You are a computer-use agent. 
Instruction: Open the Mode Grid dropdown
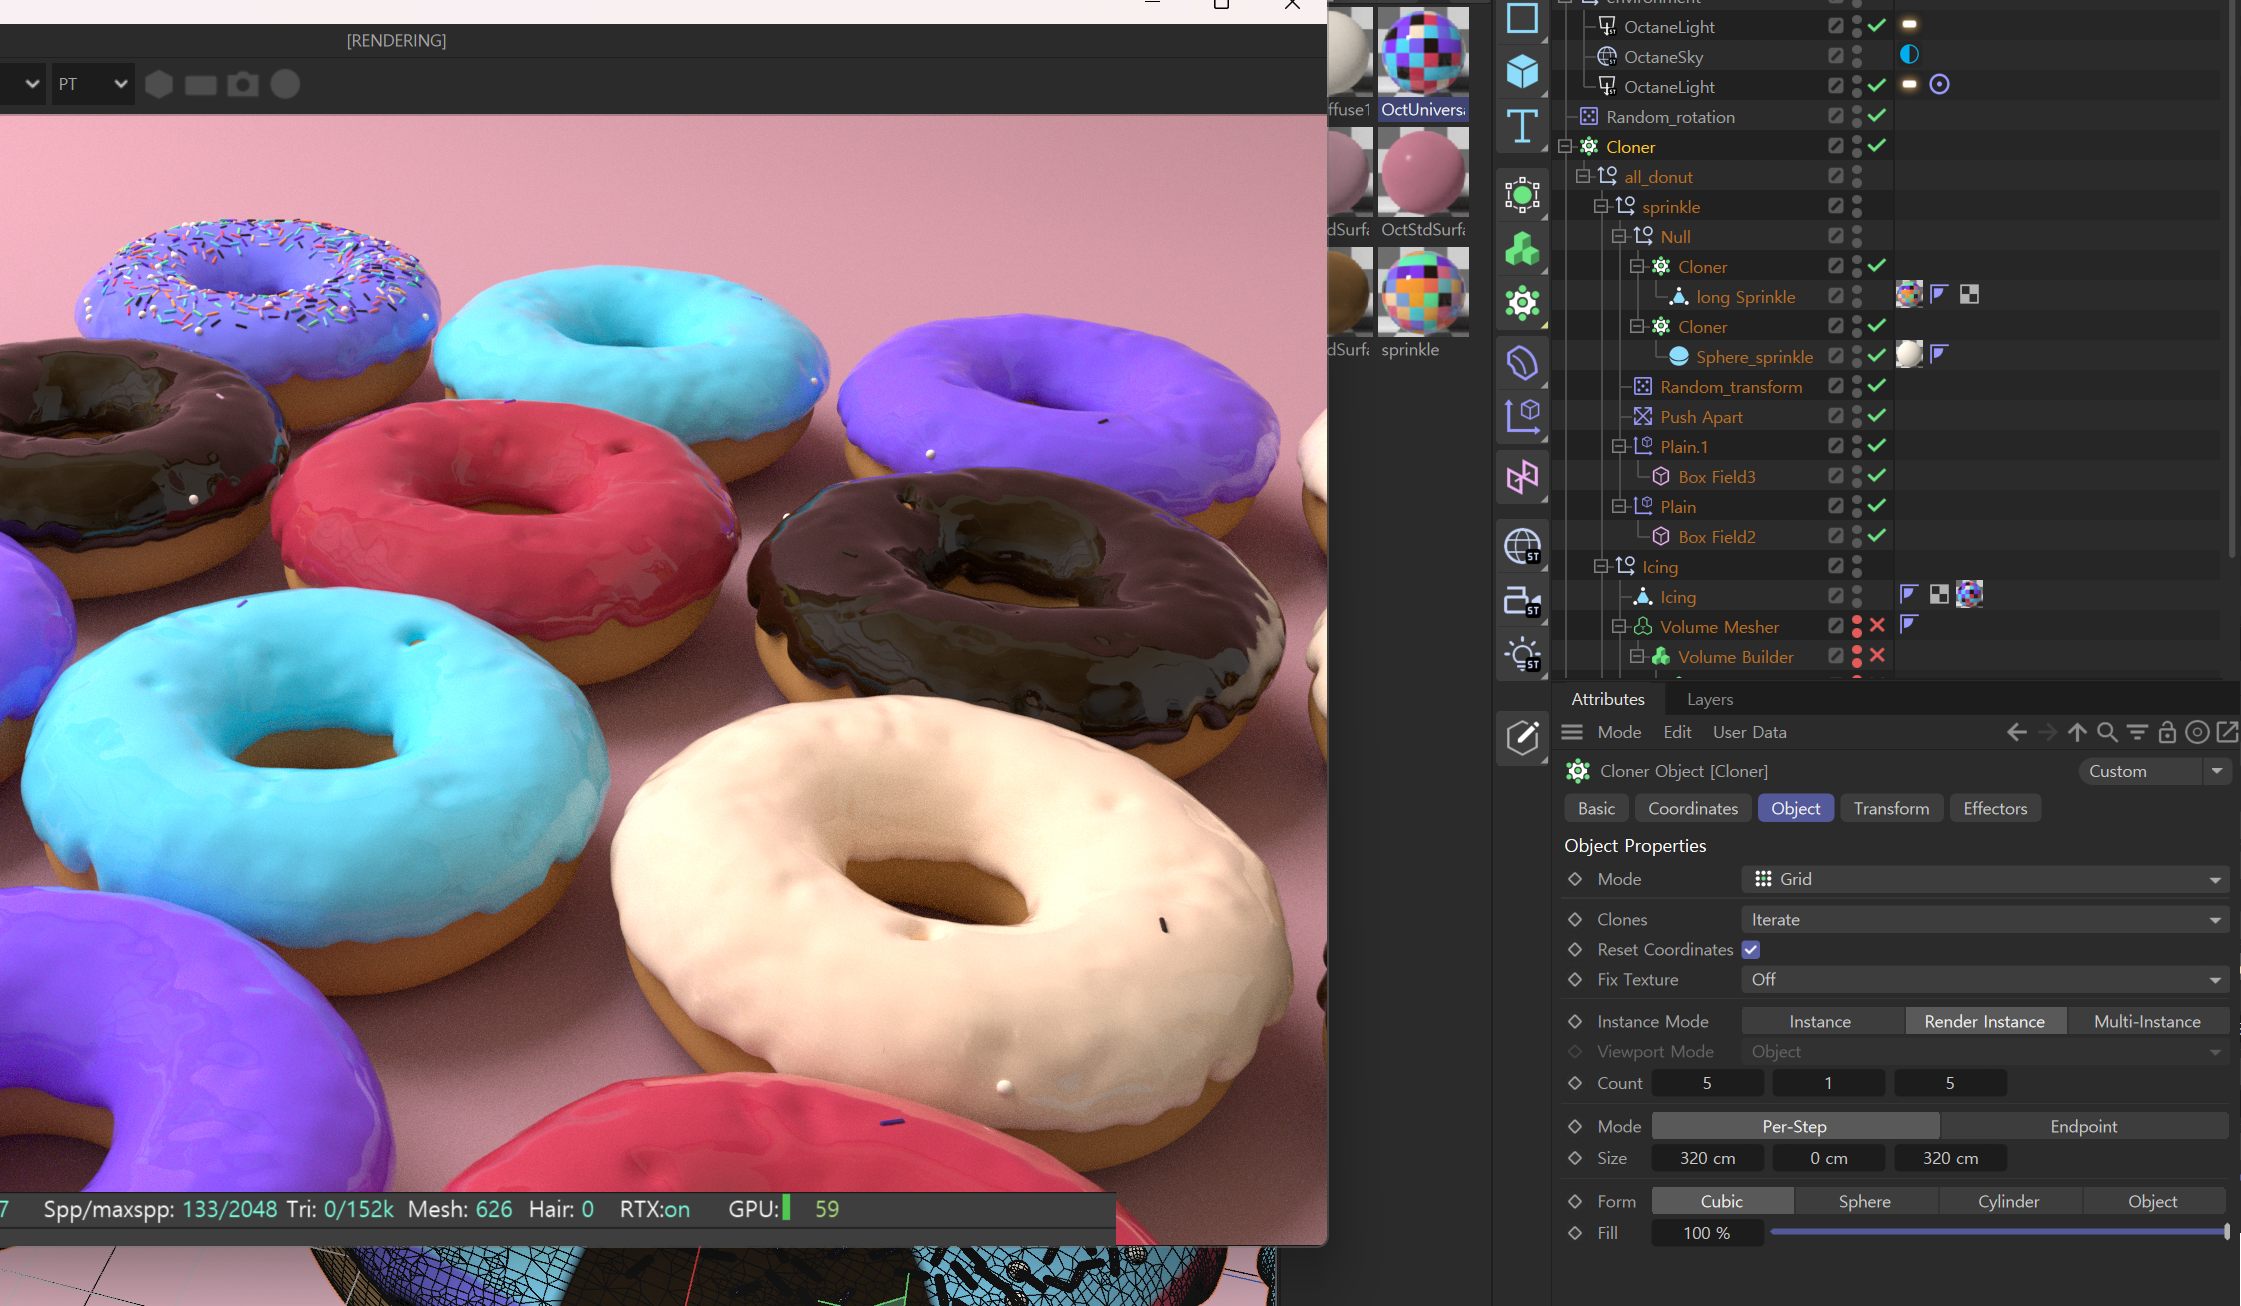click(1985, 879)
